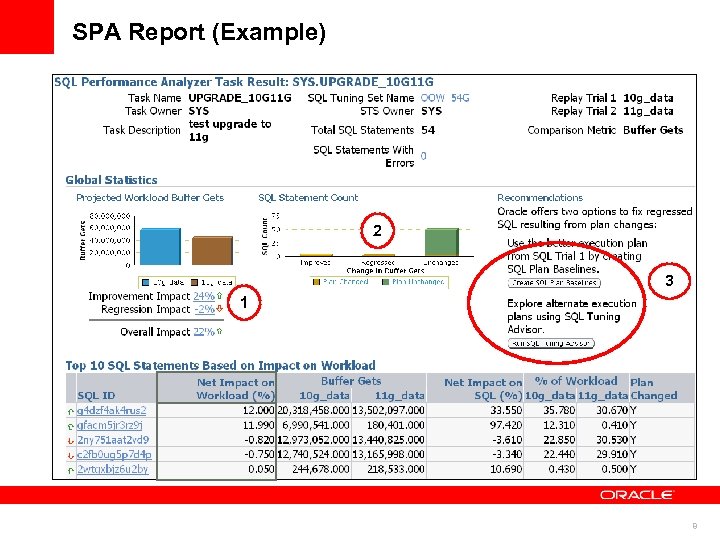Open SQL ID g4dzf4ak4rus2 link
The width and height of the screenshot is (720, 540).
(112, 411)
